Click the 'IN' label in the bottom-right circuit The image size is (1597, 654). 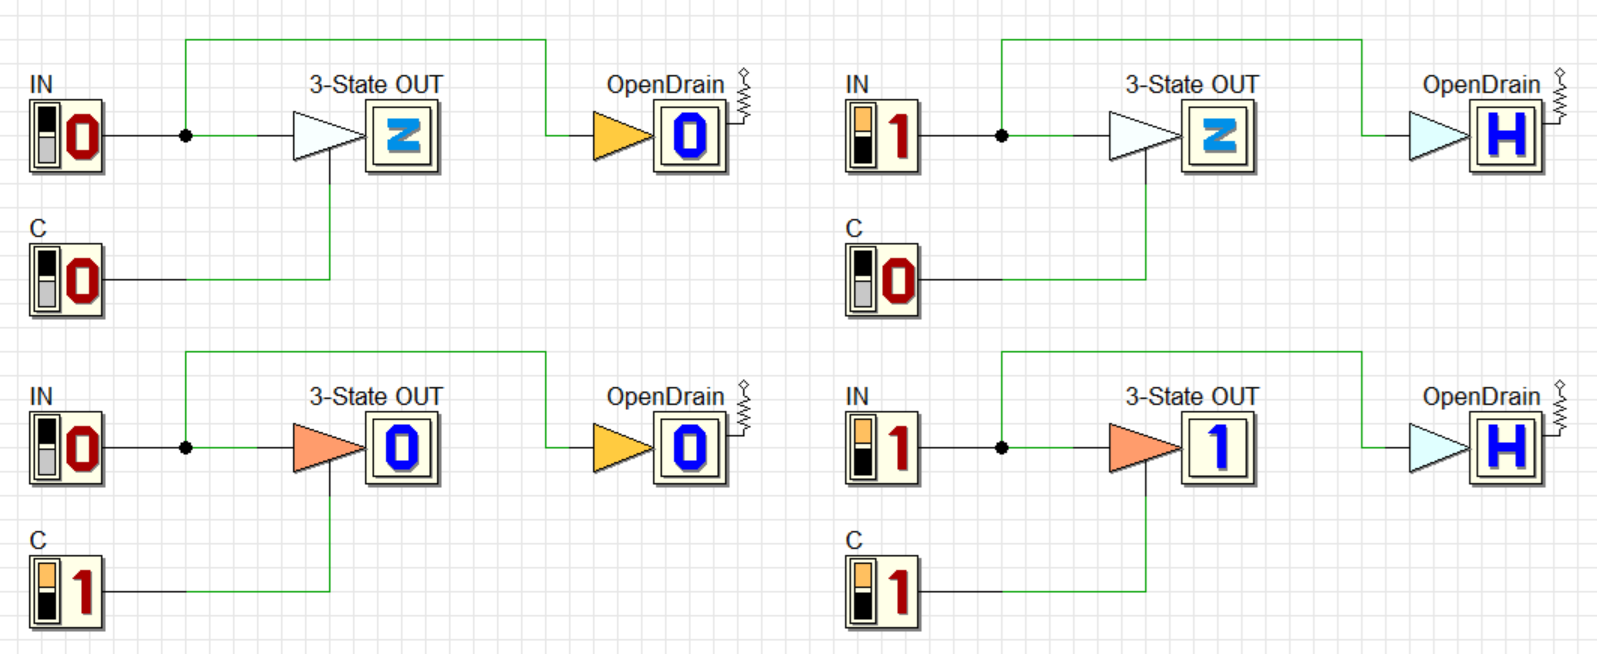coord(857,397)
